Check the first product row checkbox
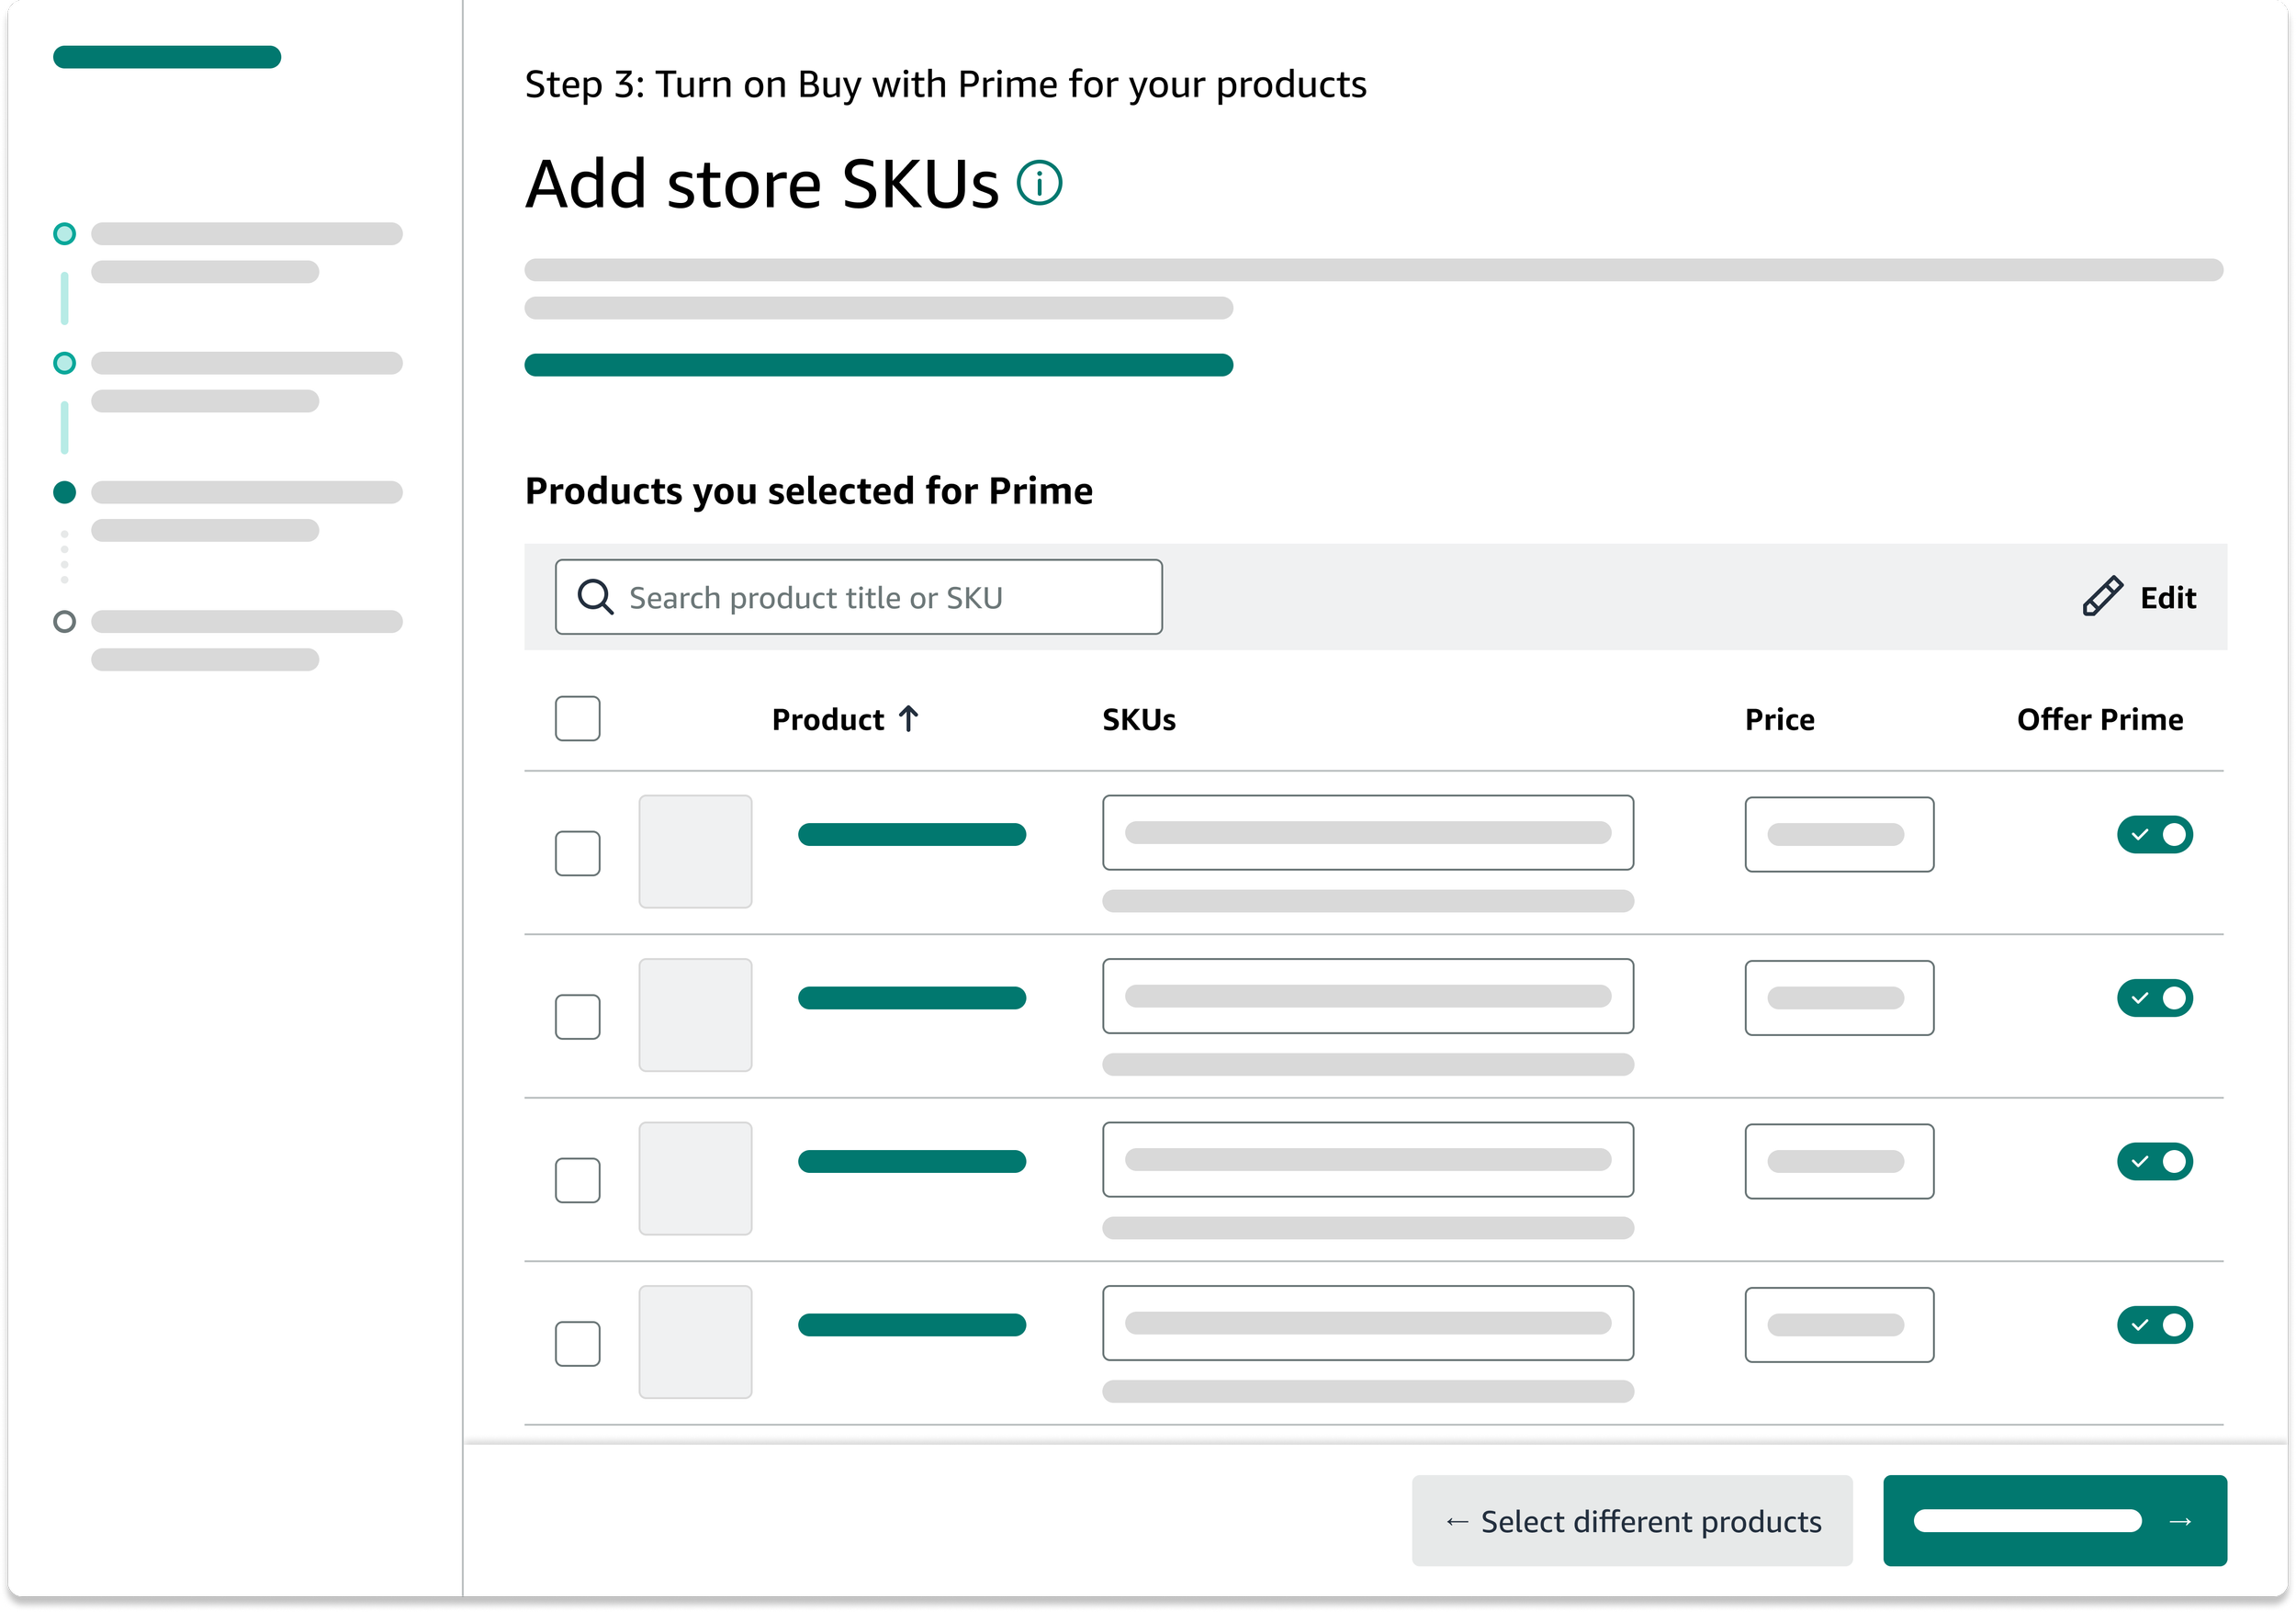The height and width of the screenshot is (1612, 2296). click(x=577, y=853)
